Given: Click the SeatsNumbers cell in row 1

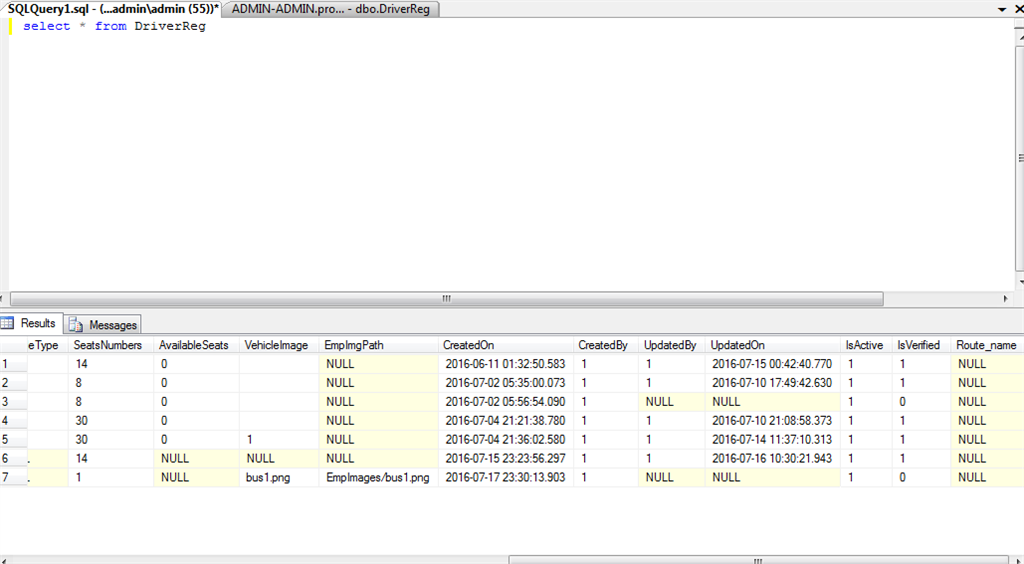Looking at the screenshot, I should point(112,364).
